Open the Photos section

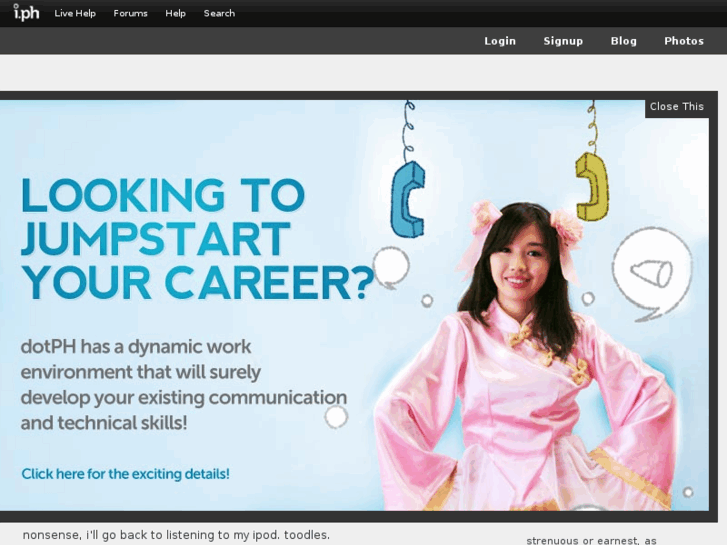684,41
